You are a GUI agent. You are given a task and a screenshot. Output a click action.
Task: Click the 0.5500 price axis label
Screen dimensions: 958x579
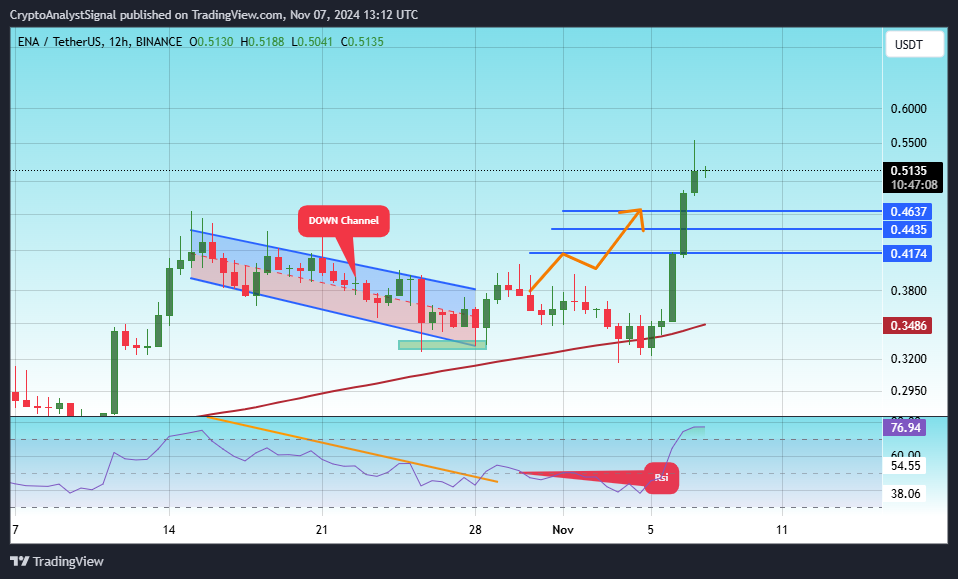(909, 143)
